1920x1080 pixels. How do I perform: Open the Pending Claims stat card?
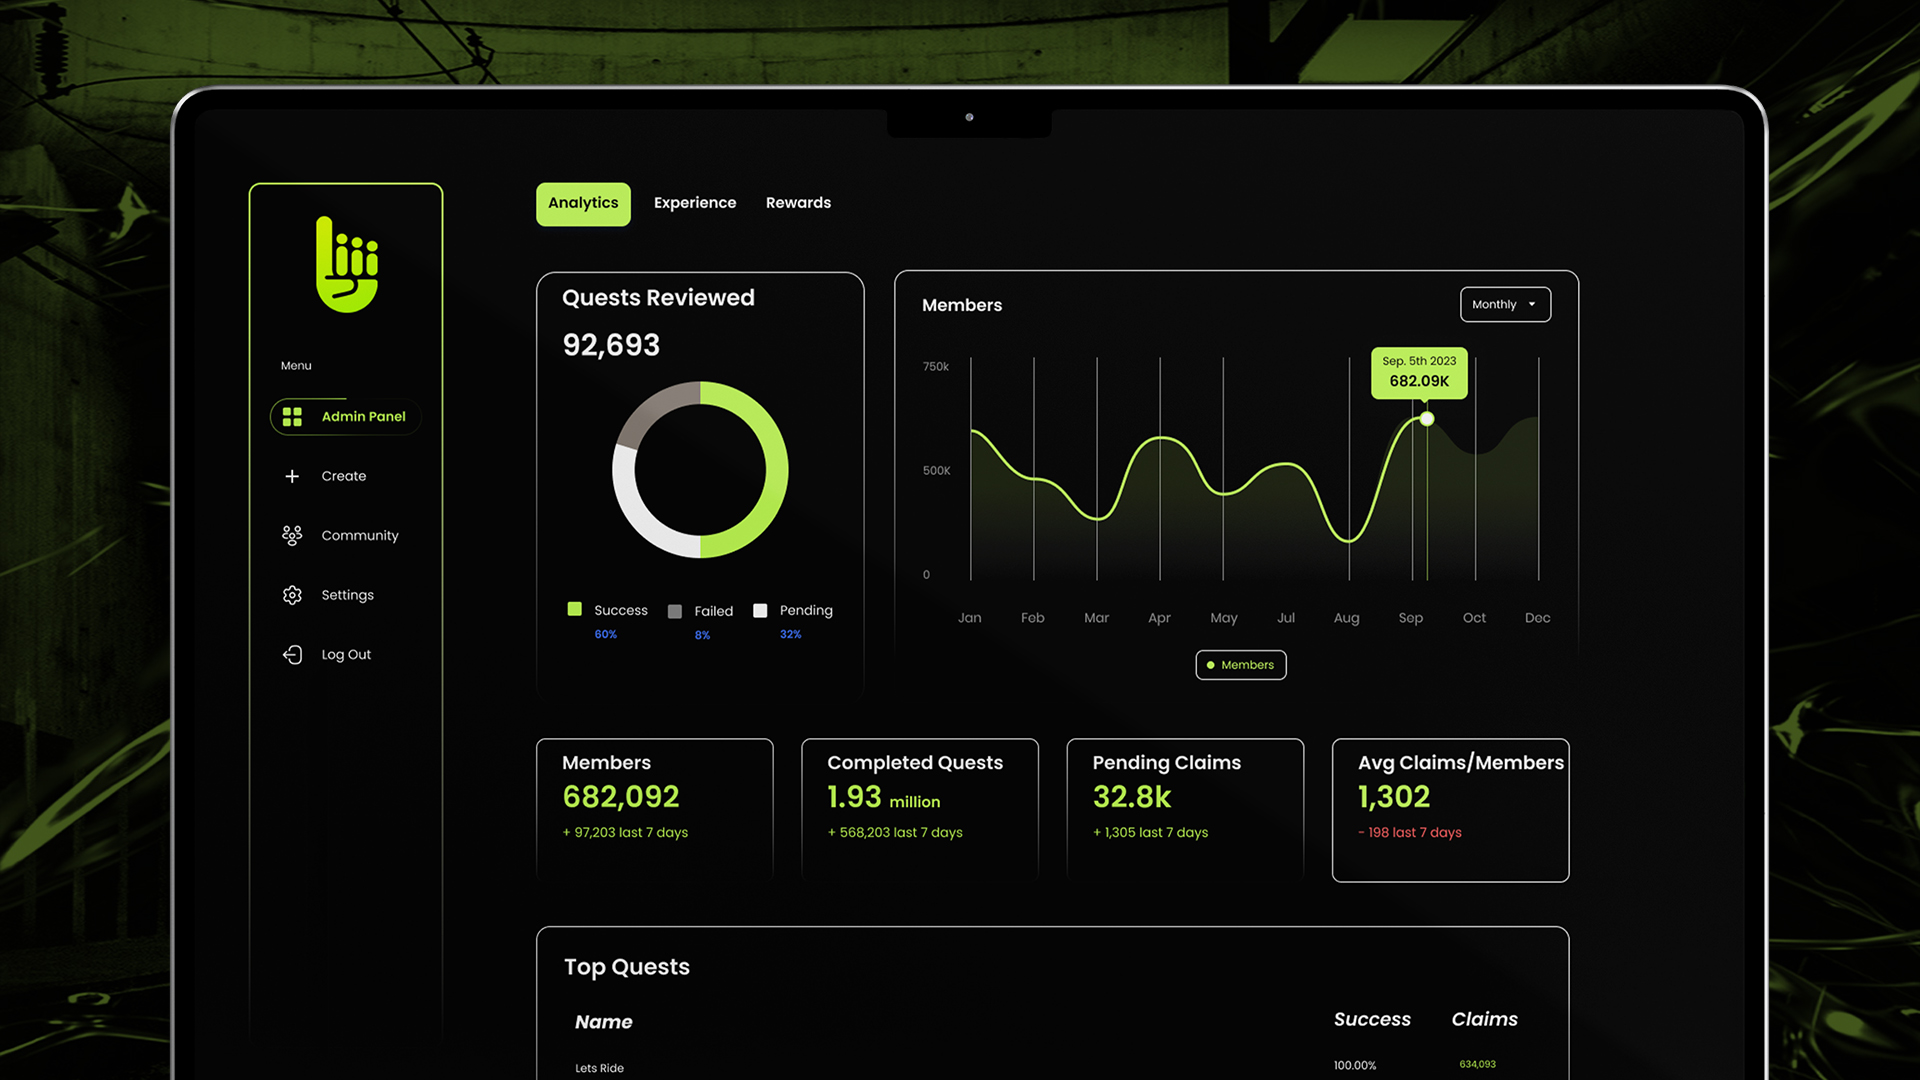1185,810
